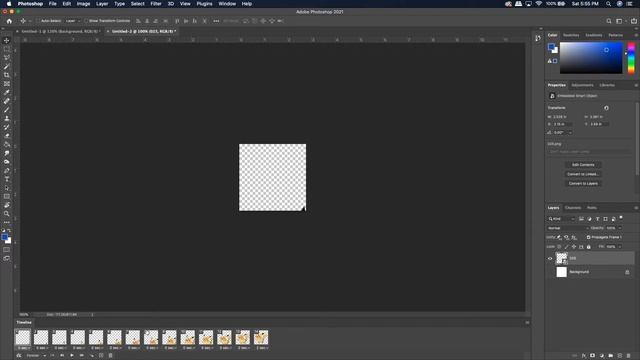Open the first frame delay dropdown

click(x=23, y=348)
